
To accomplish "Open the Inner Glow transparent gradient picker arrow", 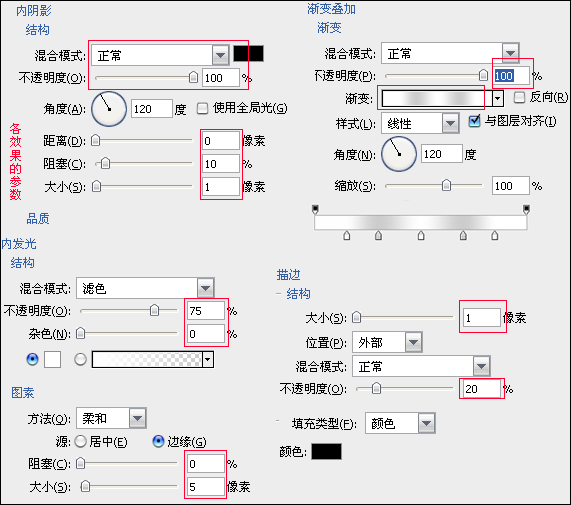I will (208, 359).
